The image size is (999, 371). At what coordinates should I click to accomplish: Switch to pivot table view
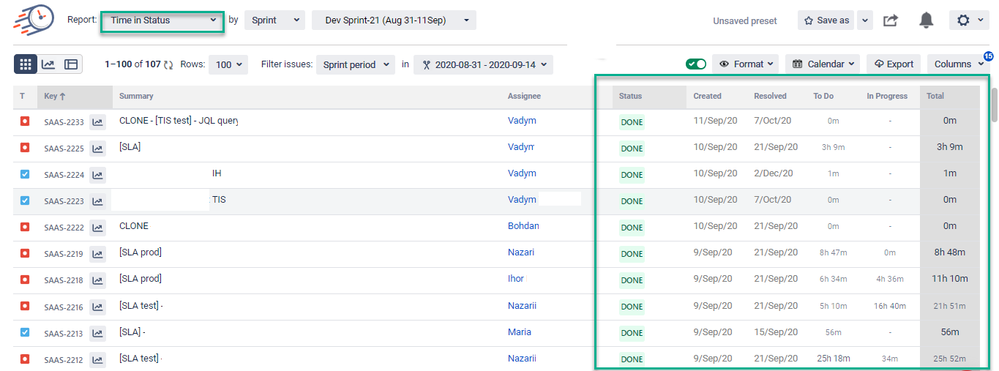click(70, 64)
